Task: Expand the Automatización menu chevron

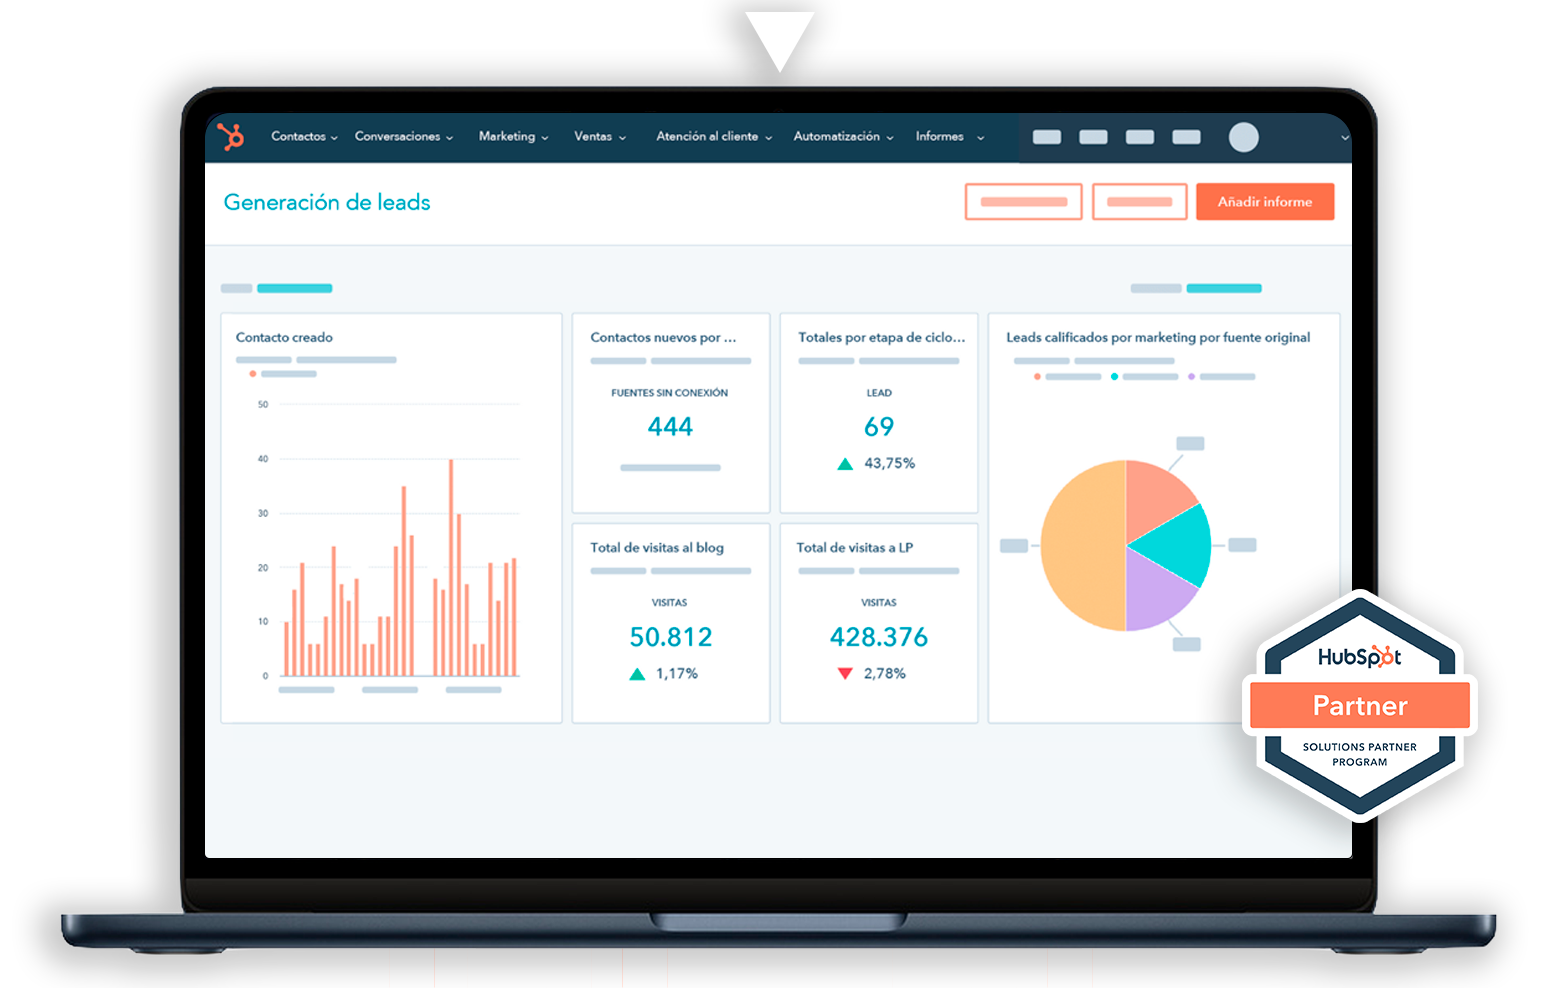Action: click(x=890, y=138)
